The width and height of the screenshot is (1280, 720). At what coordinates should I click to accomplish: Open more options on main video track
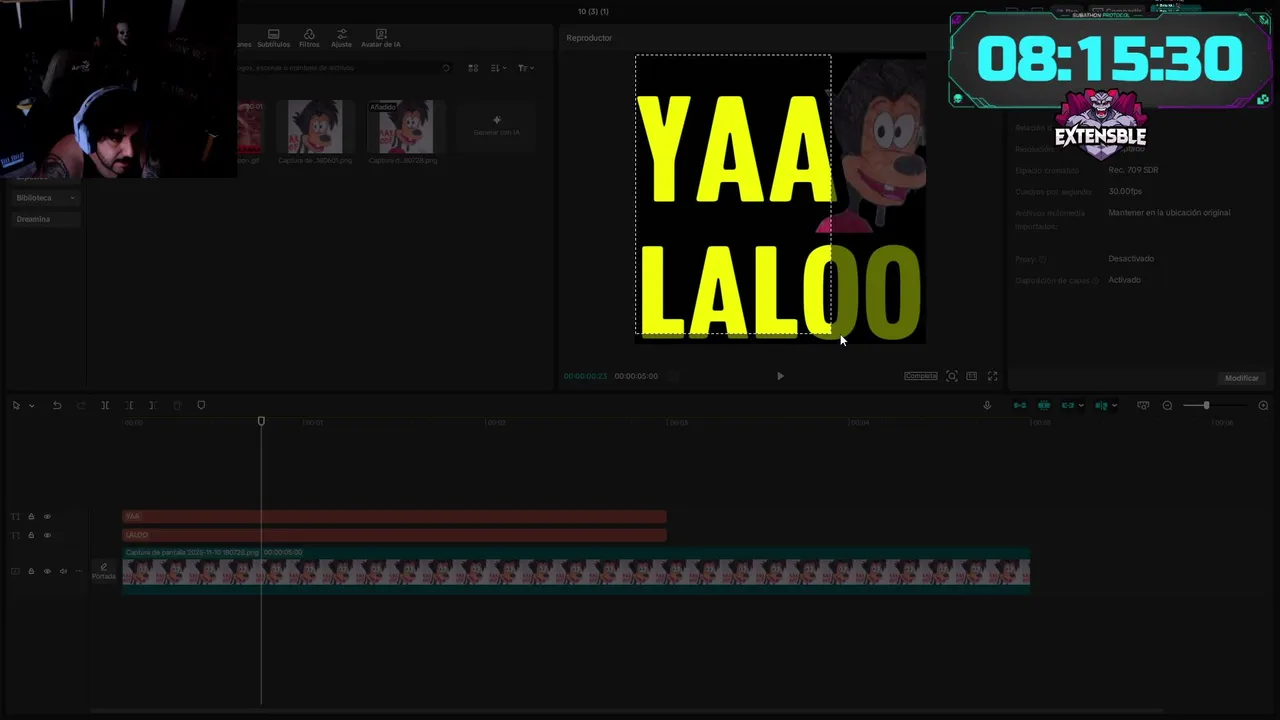79,571
